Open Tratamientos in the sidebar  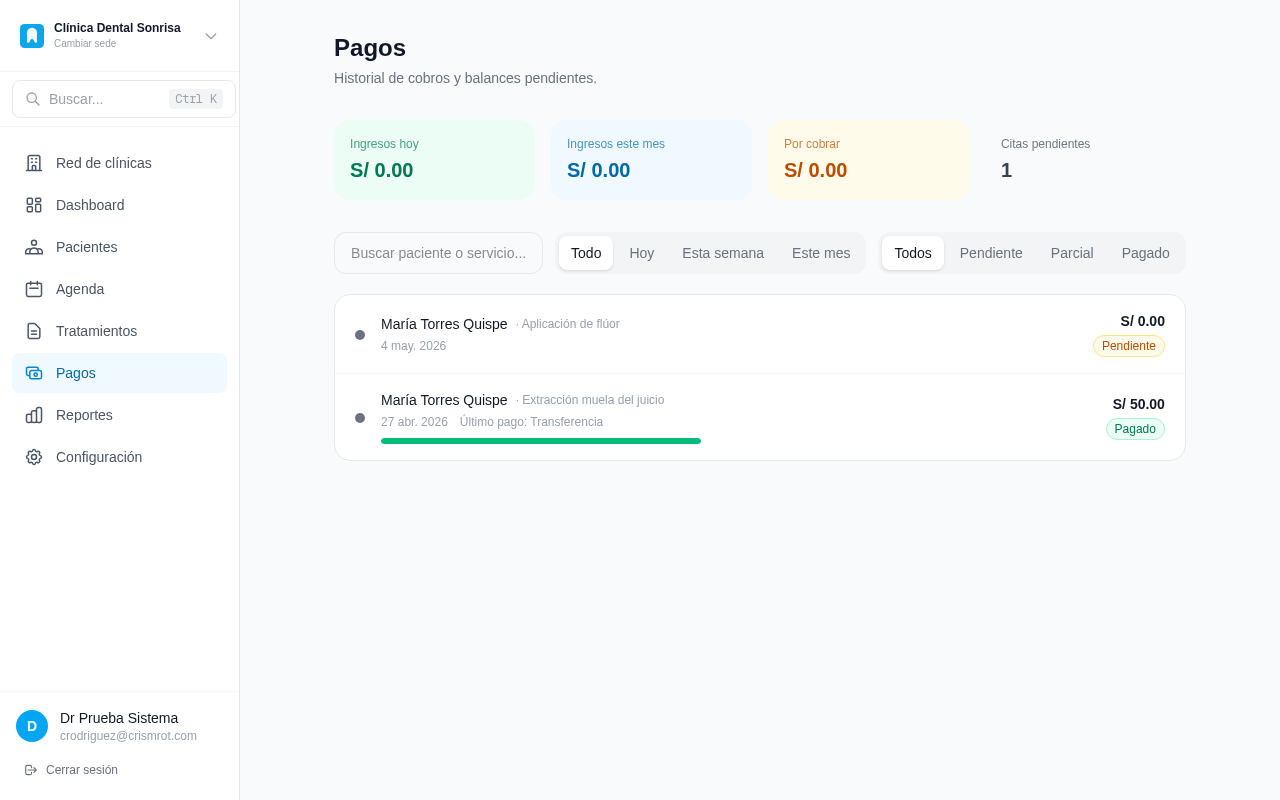pos(120,331)
